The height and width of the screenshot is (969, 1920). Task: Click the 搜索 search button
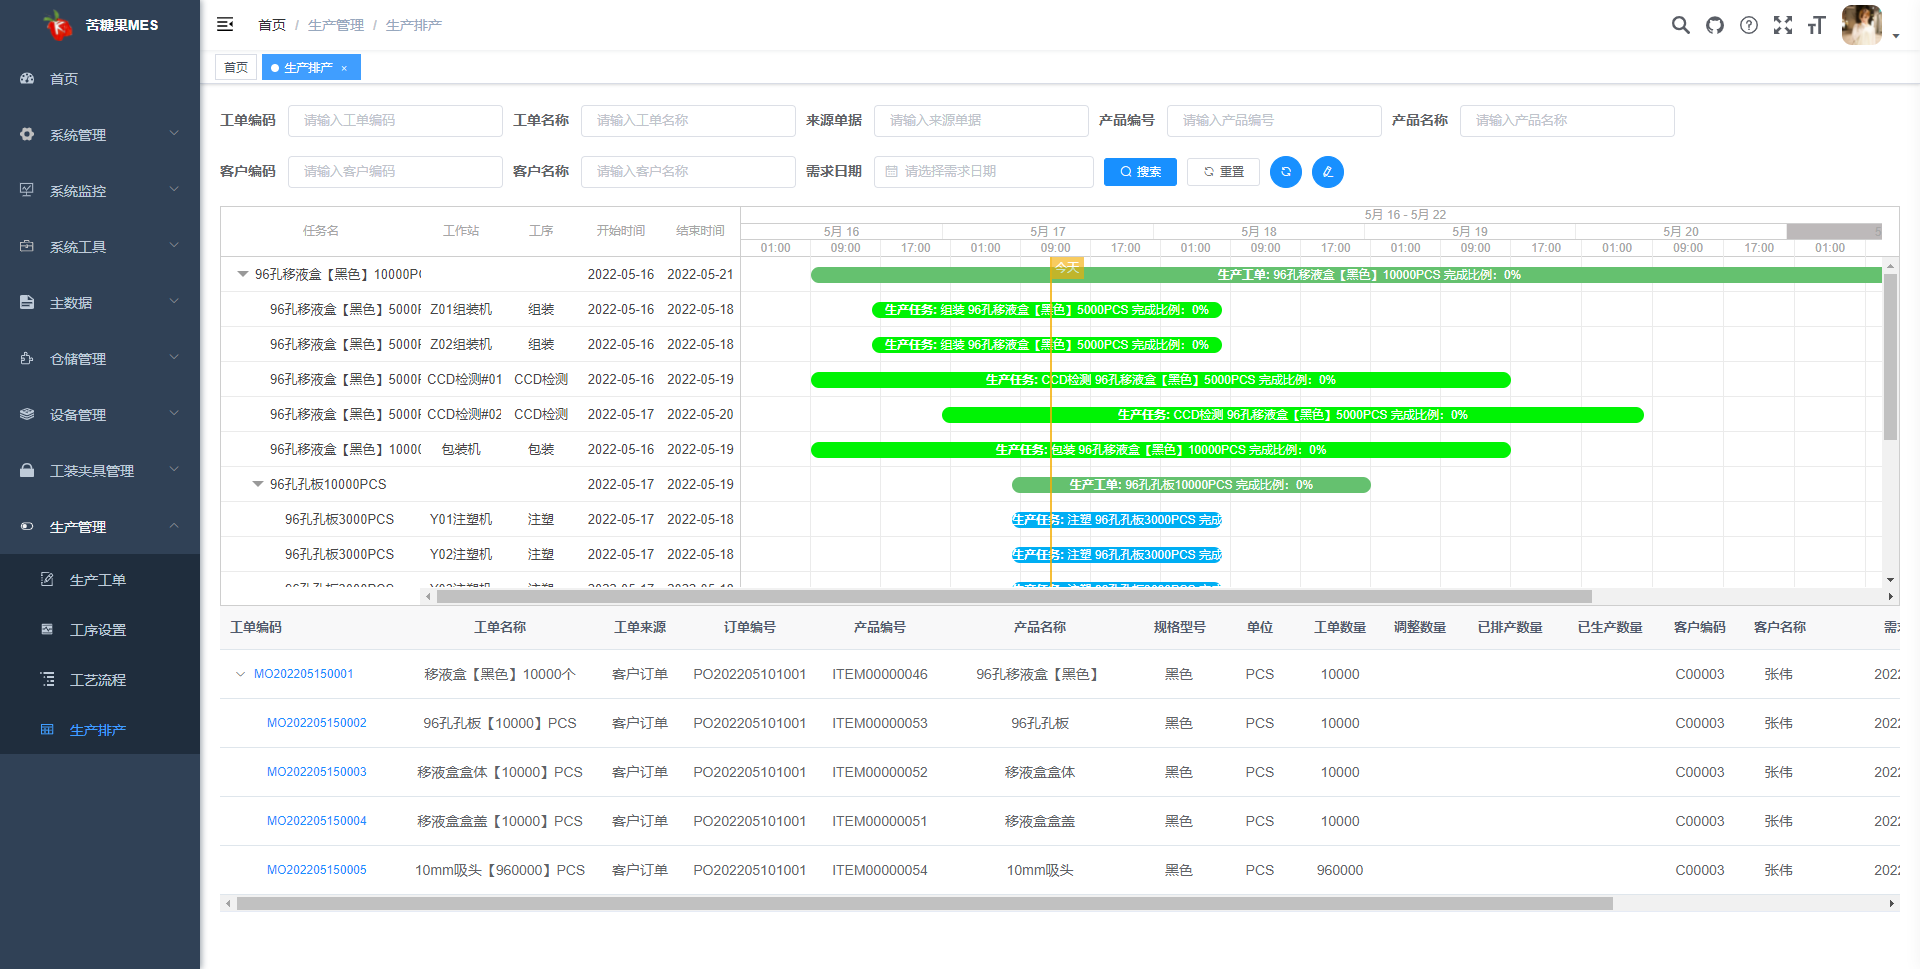1140,172
